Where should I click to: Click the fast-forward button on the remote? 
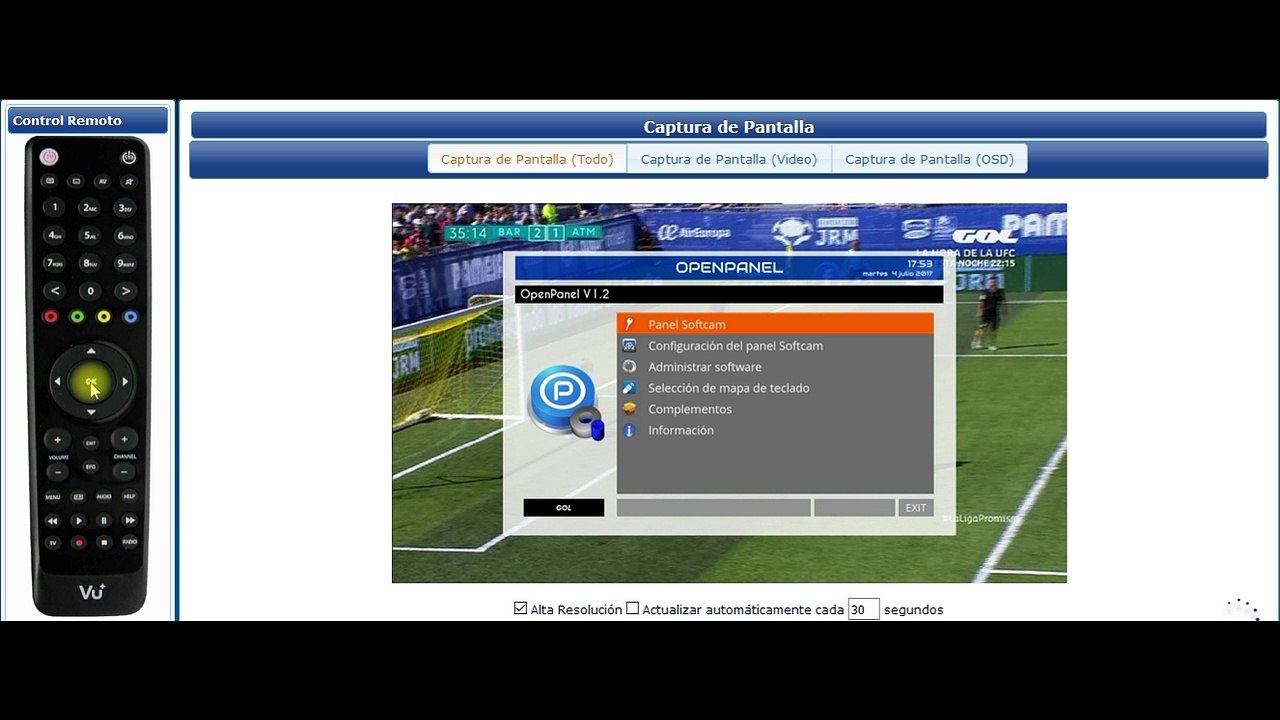(129, 521)
